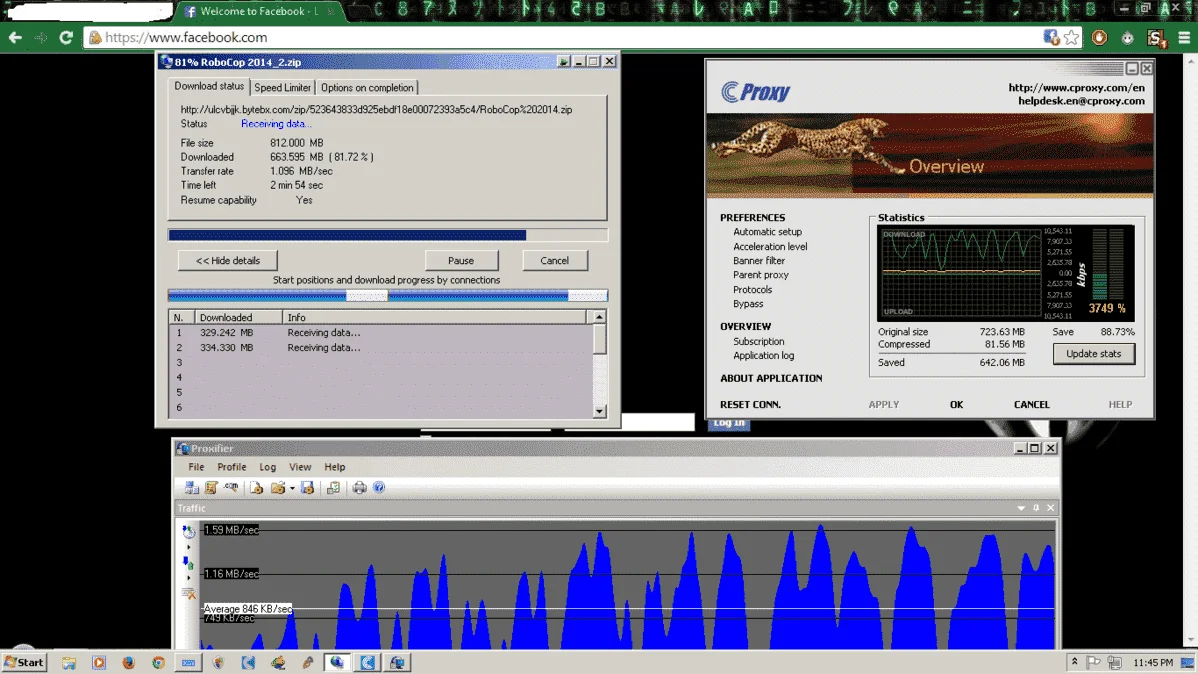Click the blue download arrow traffic icon
Viewport: 1198px width, 674px height.
189,562
